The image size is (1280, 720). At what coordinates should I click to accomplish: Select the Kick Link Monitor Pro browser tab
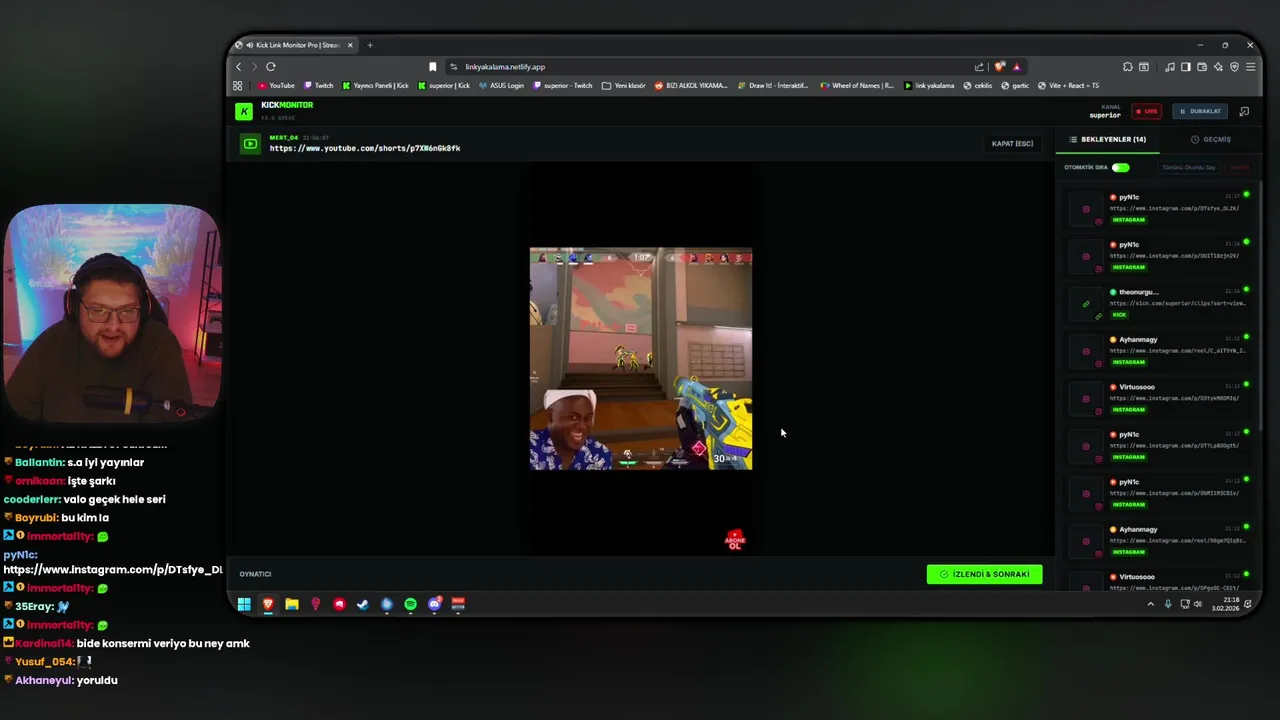[294, 45]
